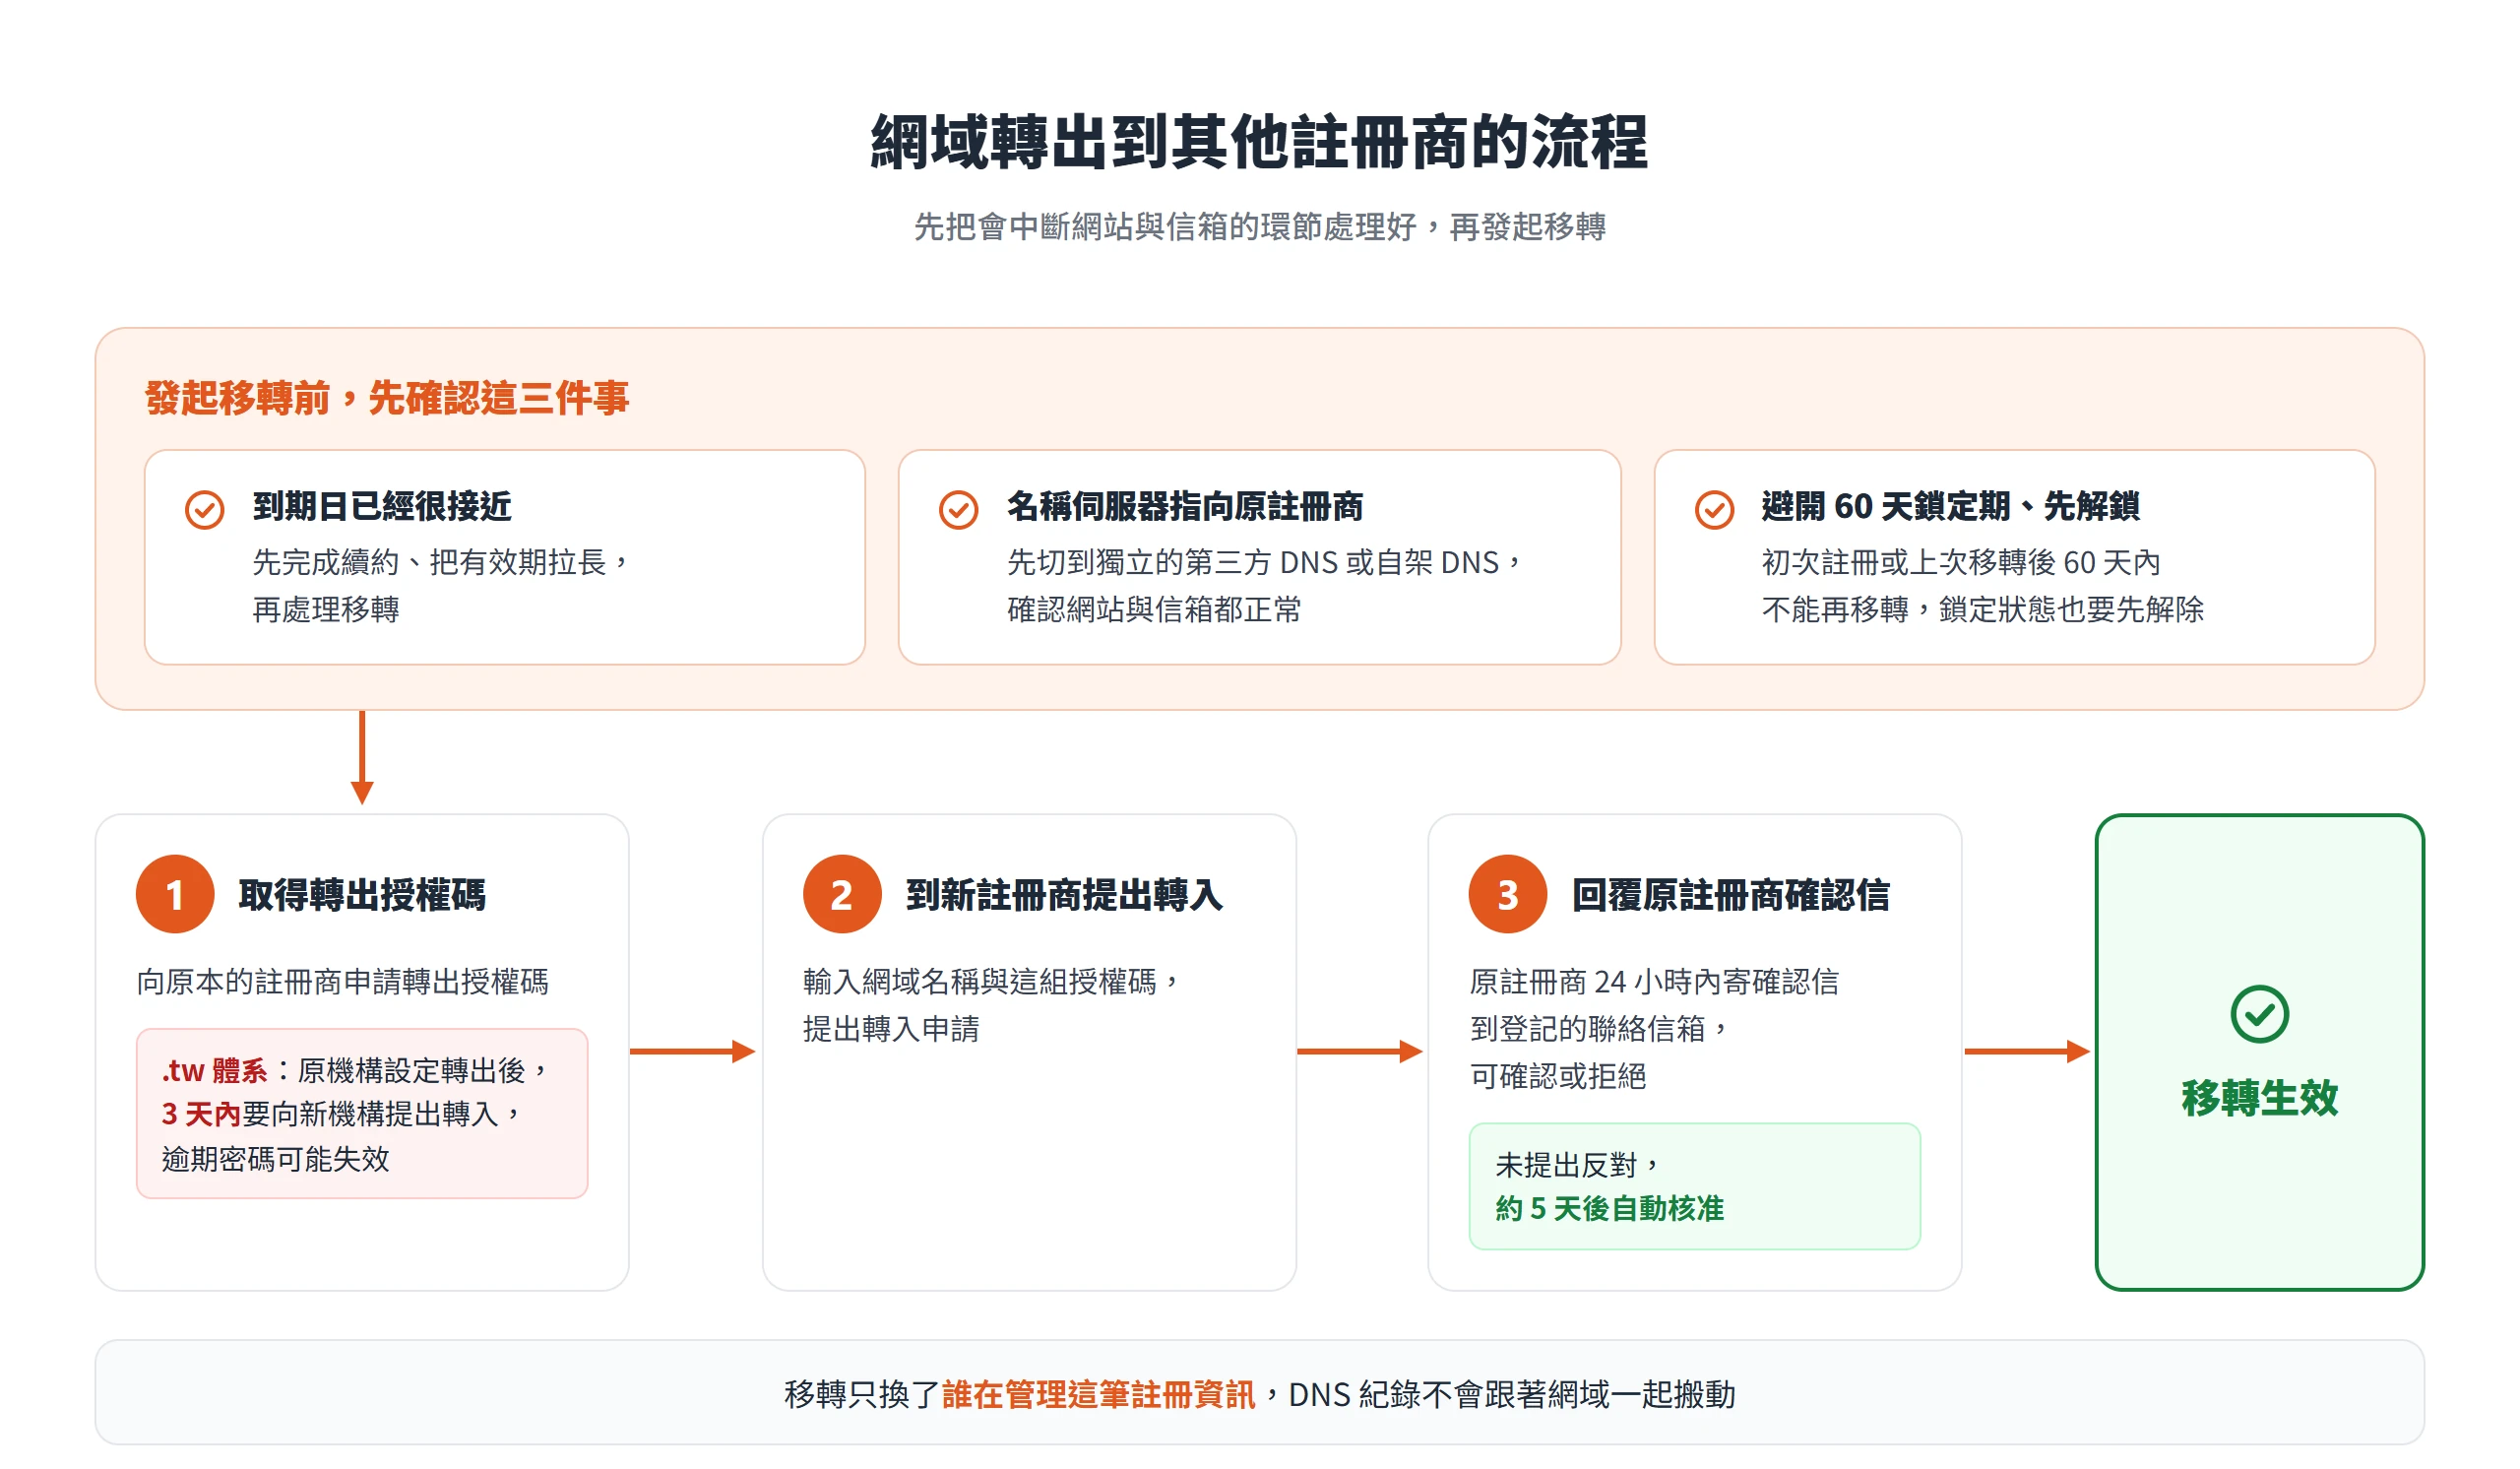Click the orange heading 發起移轉前，先確認這三件事
The height and width of the screenshot is (1469, 2520).
pyautogui.click(x=387, y=398)
